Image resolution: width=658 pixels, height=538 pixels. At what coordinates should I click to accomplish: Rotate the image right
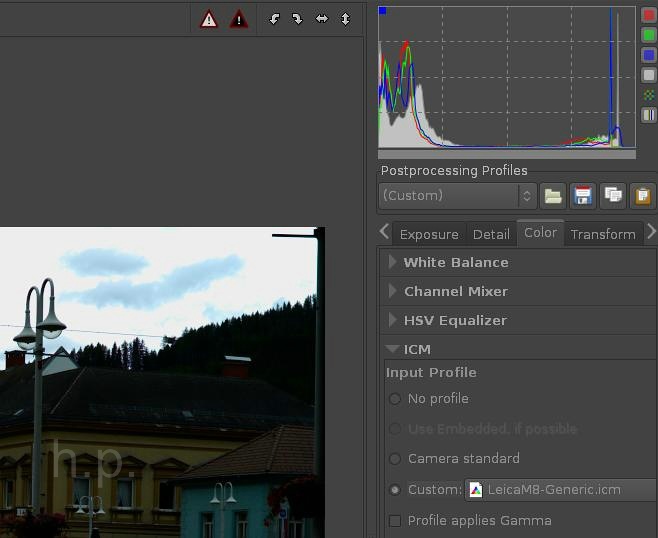click(x=297, y=19)
